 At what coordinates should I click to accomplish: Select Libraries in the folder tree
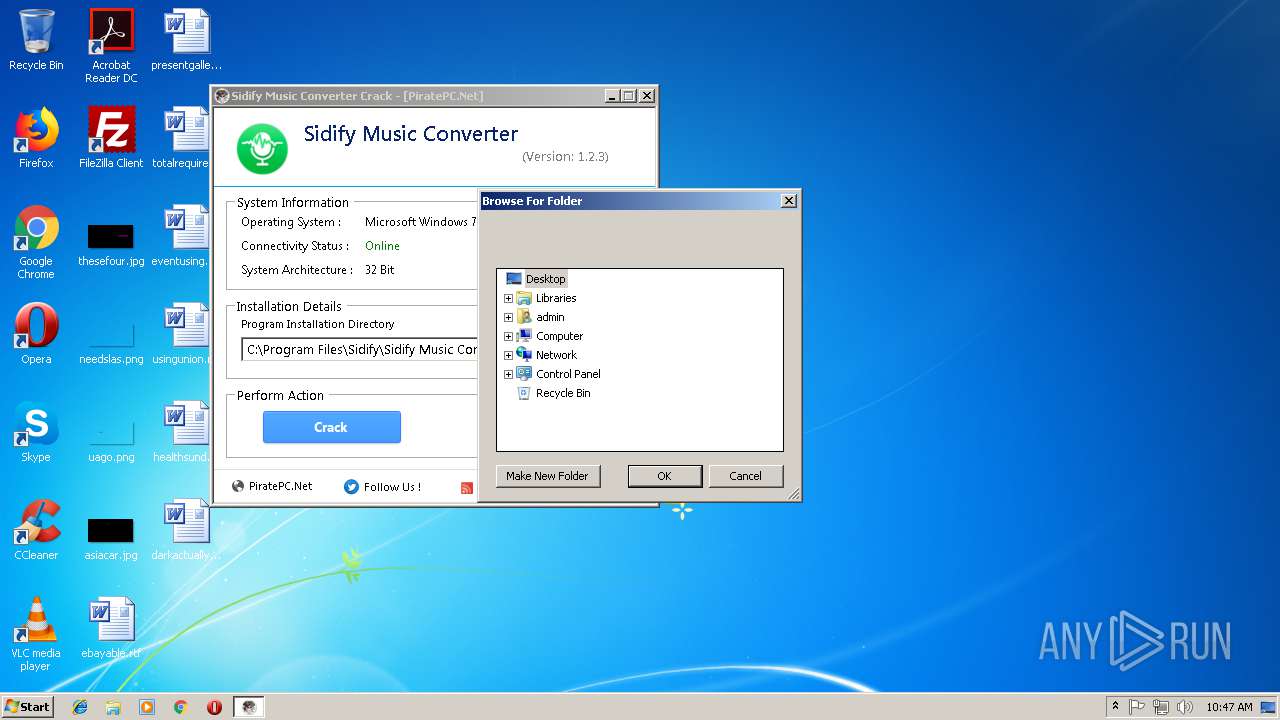pyautogui.click(x=556, y=298)
